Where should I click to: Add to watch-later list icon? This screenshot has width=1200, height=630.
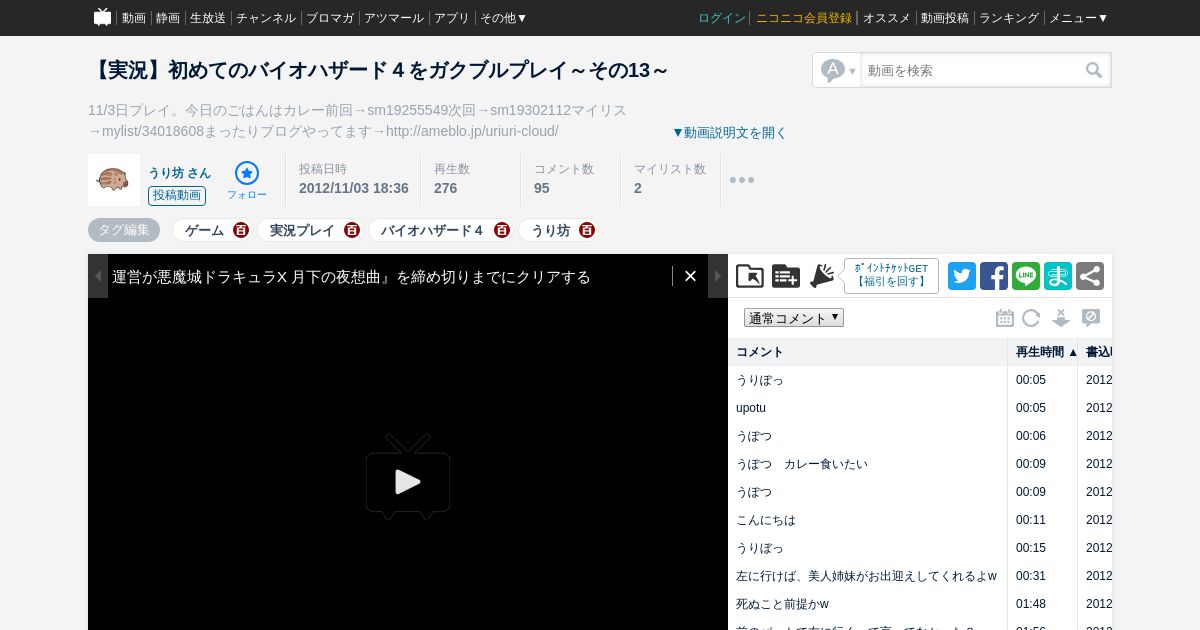[786, 276]
